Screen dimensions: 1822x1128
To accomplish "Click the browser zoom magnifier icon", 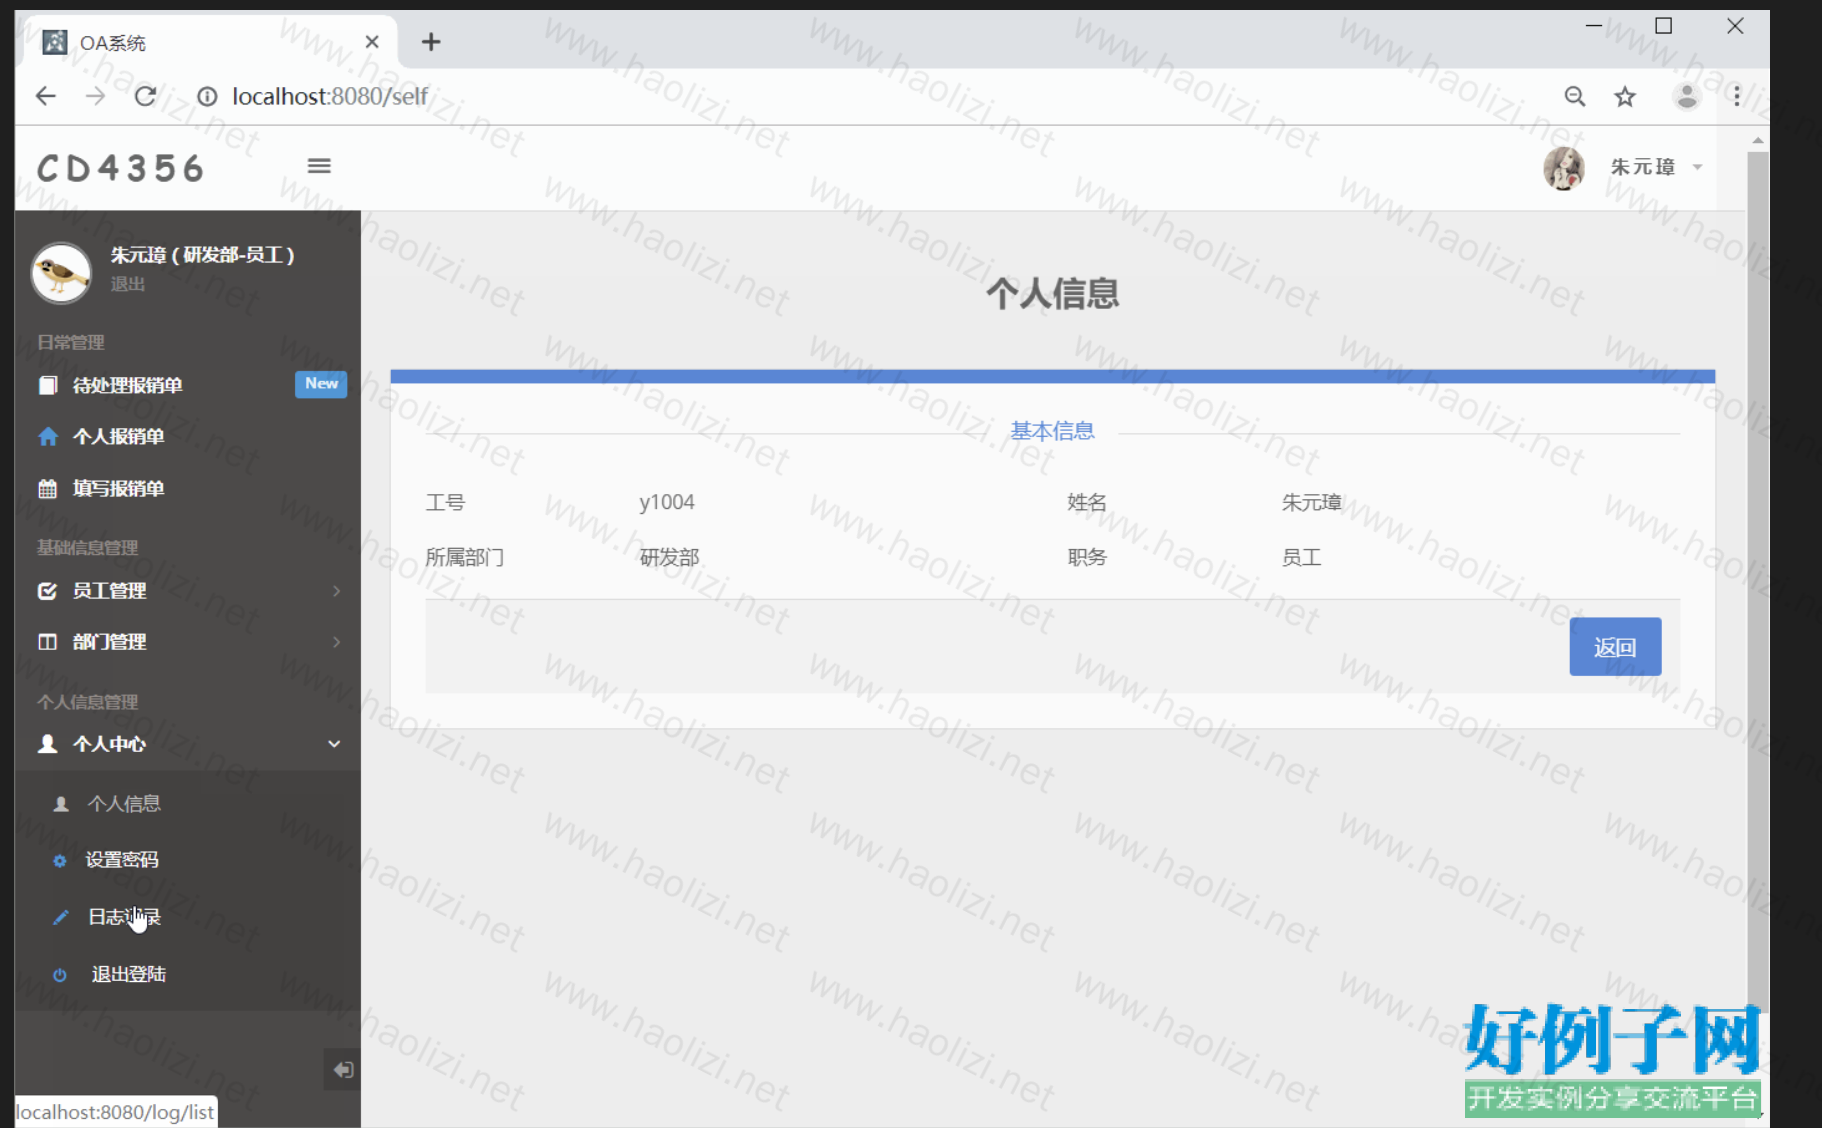I will click(x=1575, y=96).
